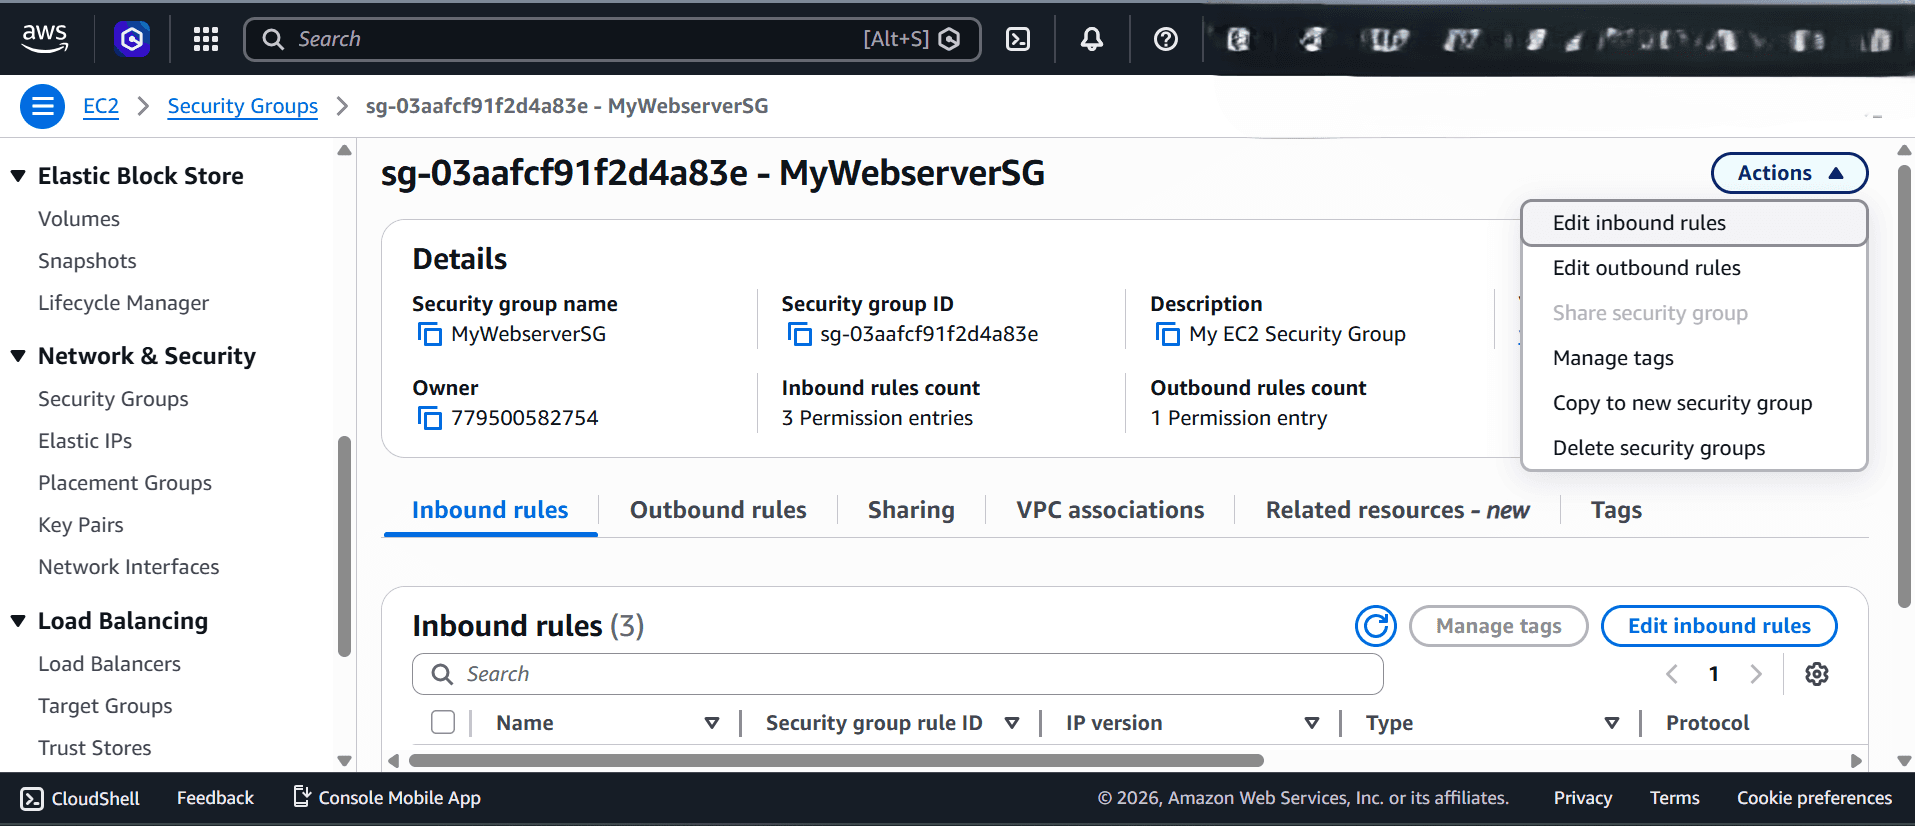
Task: Focus the inbound rules search field
Action: point(898,674)
